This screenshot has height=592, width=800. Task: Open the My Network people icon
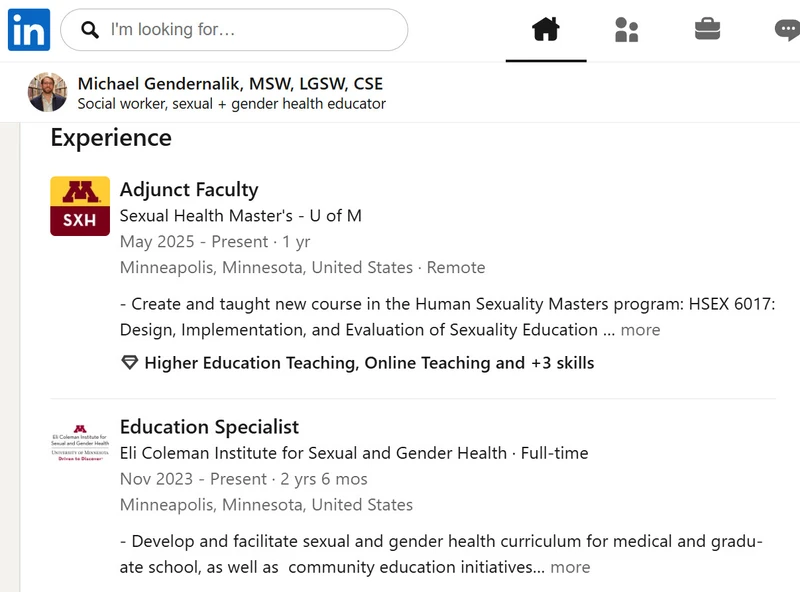tap(627, 30)
